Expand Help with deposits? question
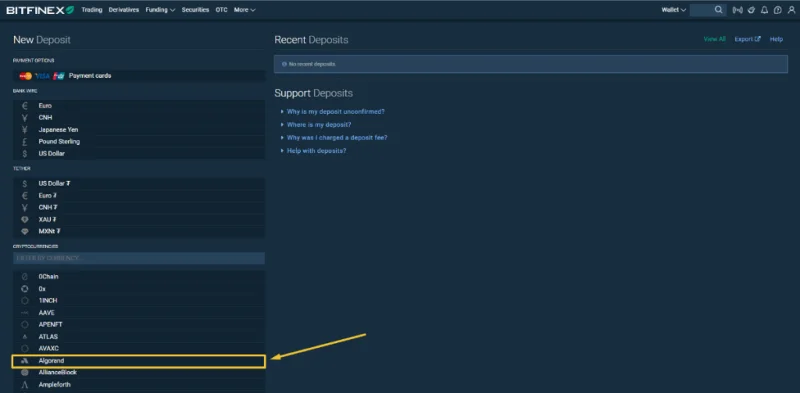Screen dimensions: 800x393 click(x=316, y=151)
